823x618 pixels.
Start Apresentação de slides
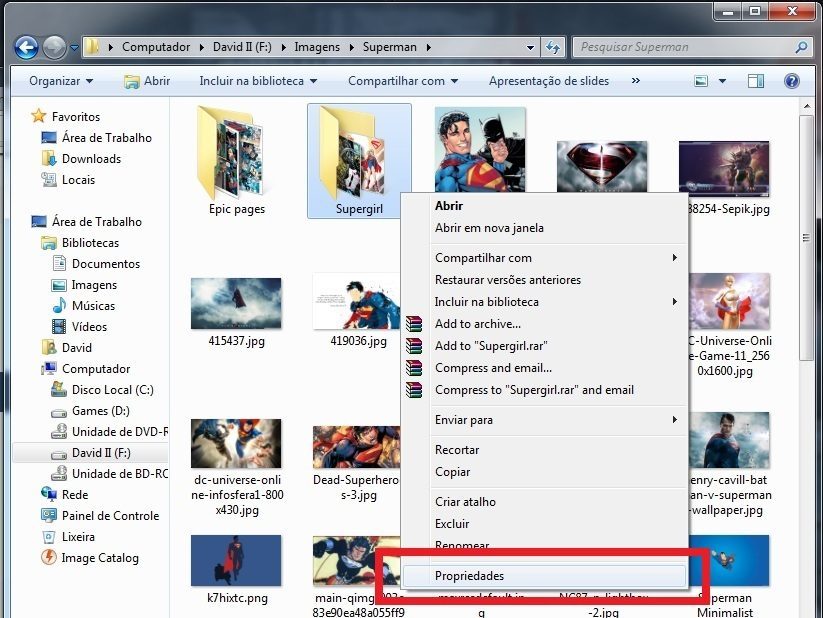(x=549, y=81)
